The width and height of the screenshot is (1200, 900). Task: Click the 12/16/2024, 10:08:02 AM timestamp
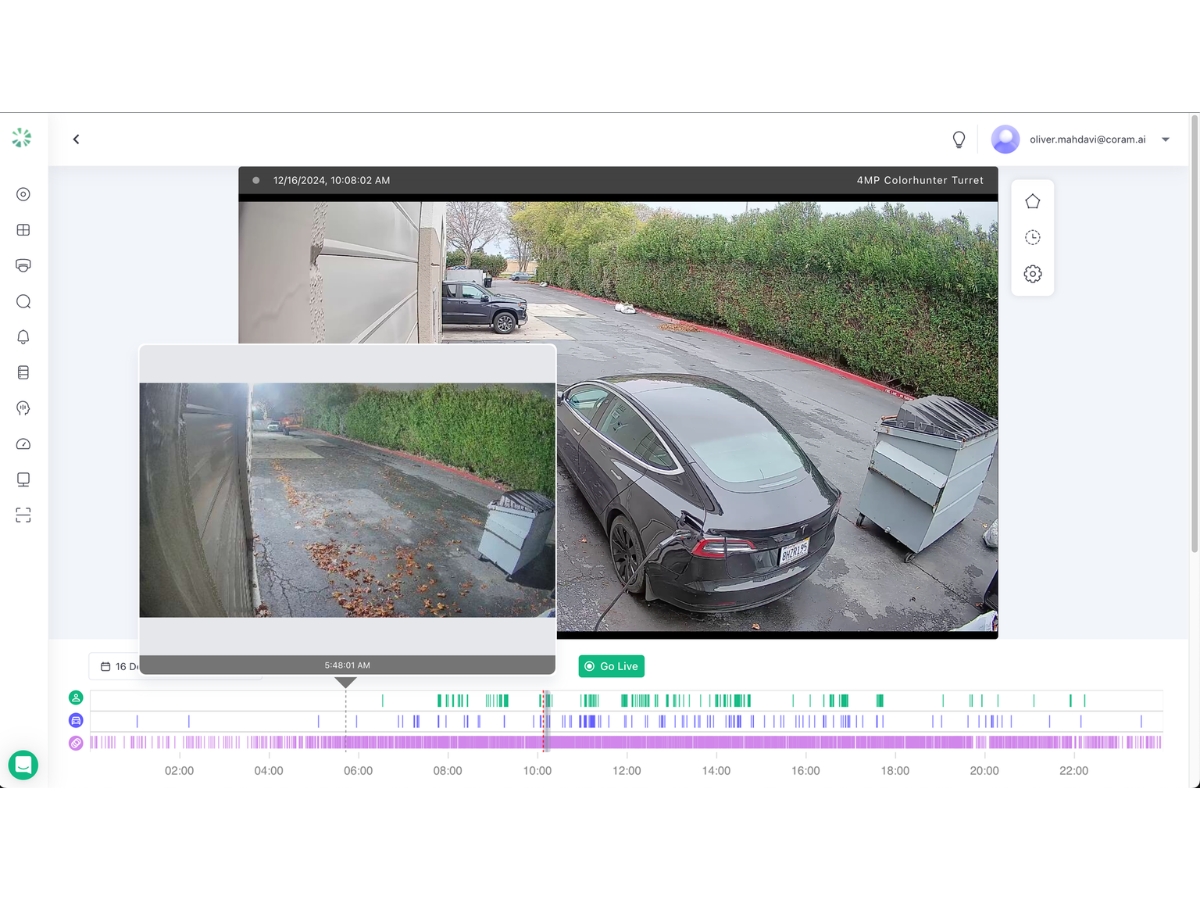(331, 180)
